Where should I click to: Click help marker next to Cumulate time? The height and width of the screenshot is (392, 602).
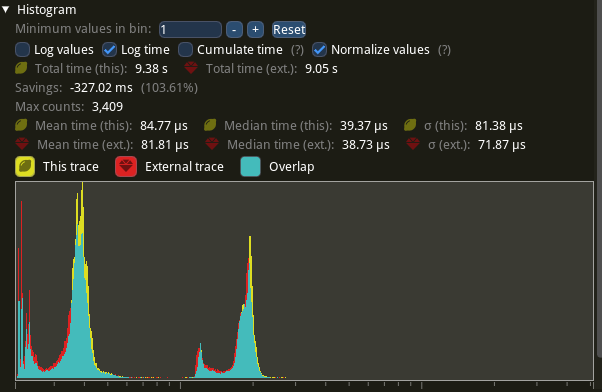(297, 50)
